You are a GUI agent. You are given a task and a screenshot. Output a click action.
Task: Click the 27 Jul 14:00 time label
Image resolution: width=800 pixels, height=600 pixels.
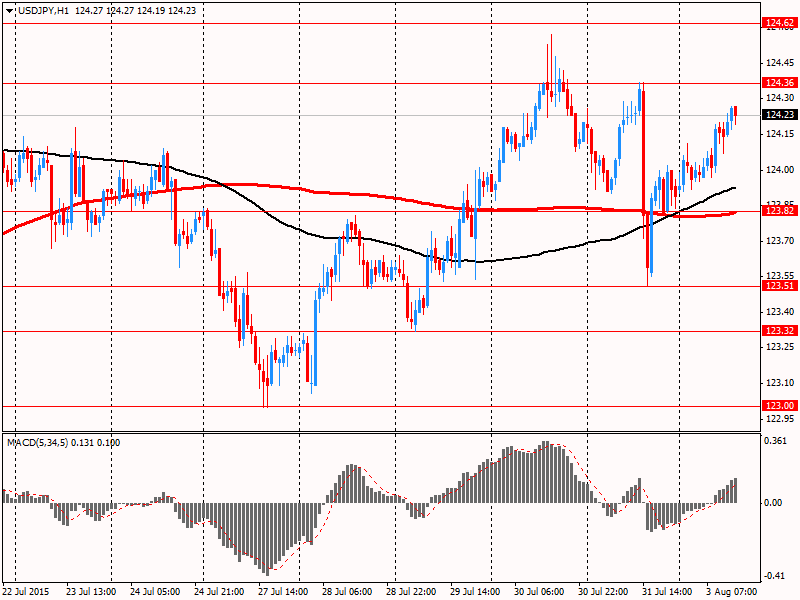tap(283, 592)
